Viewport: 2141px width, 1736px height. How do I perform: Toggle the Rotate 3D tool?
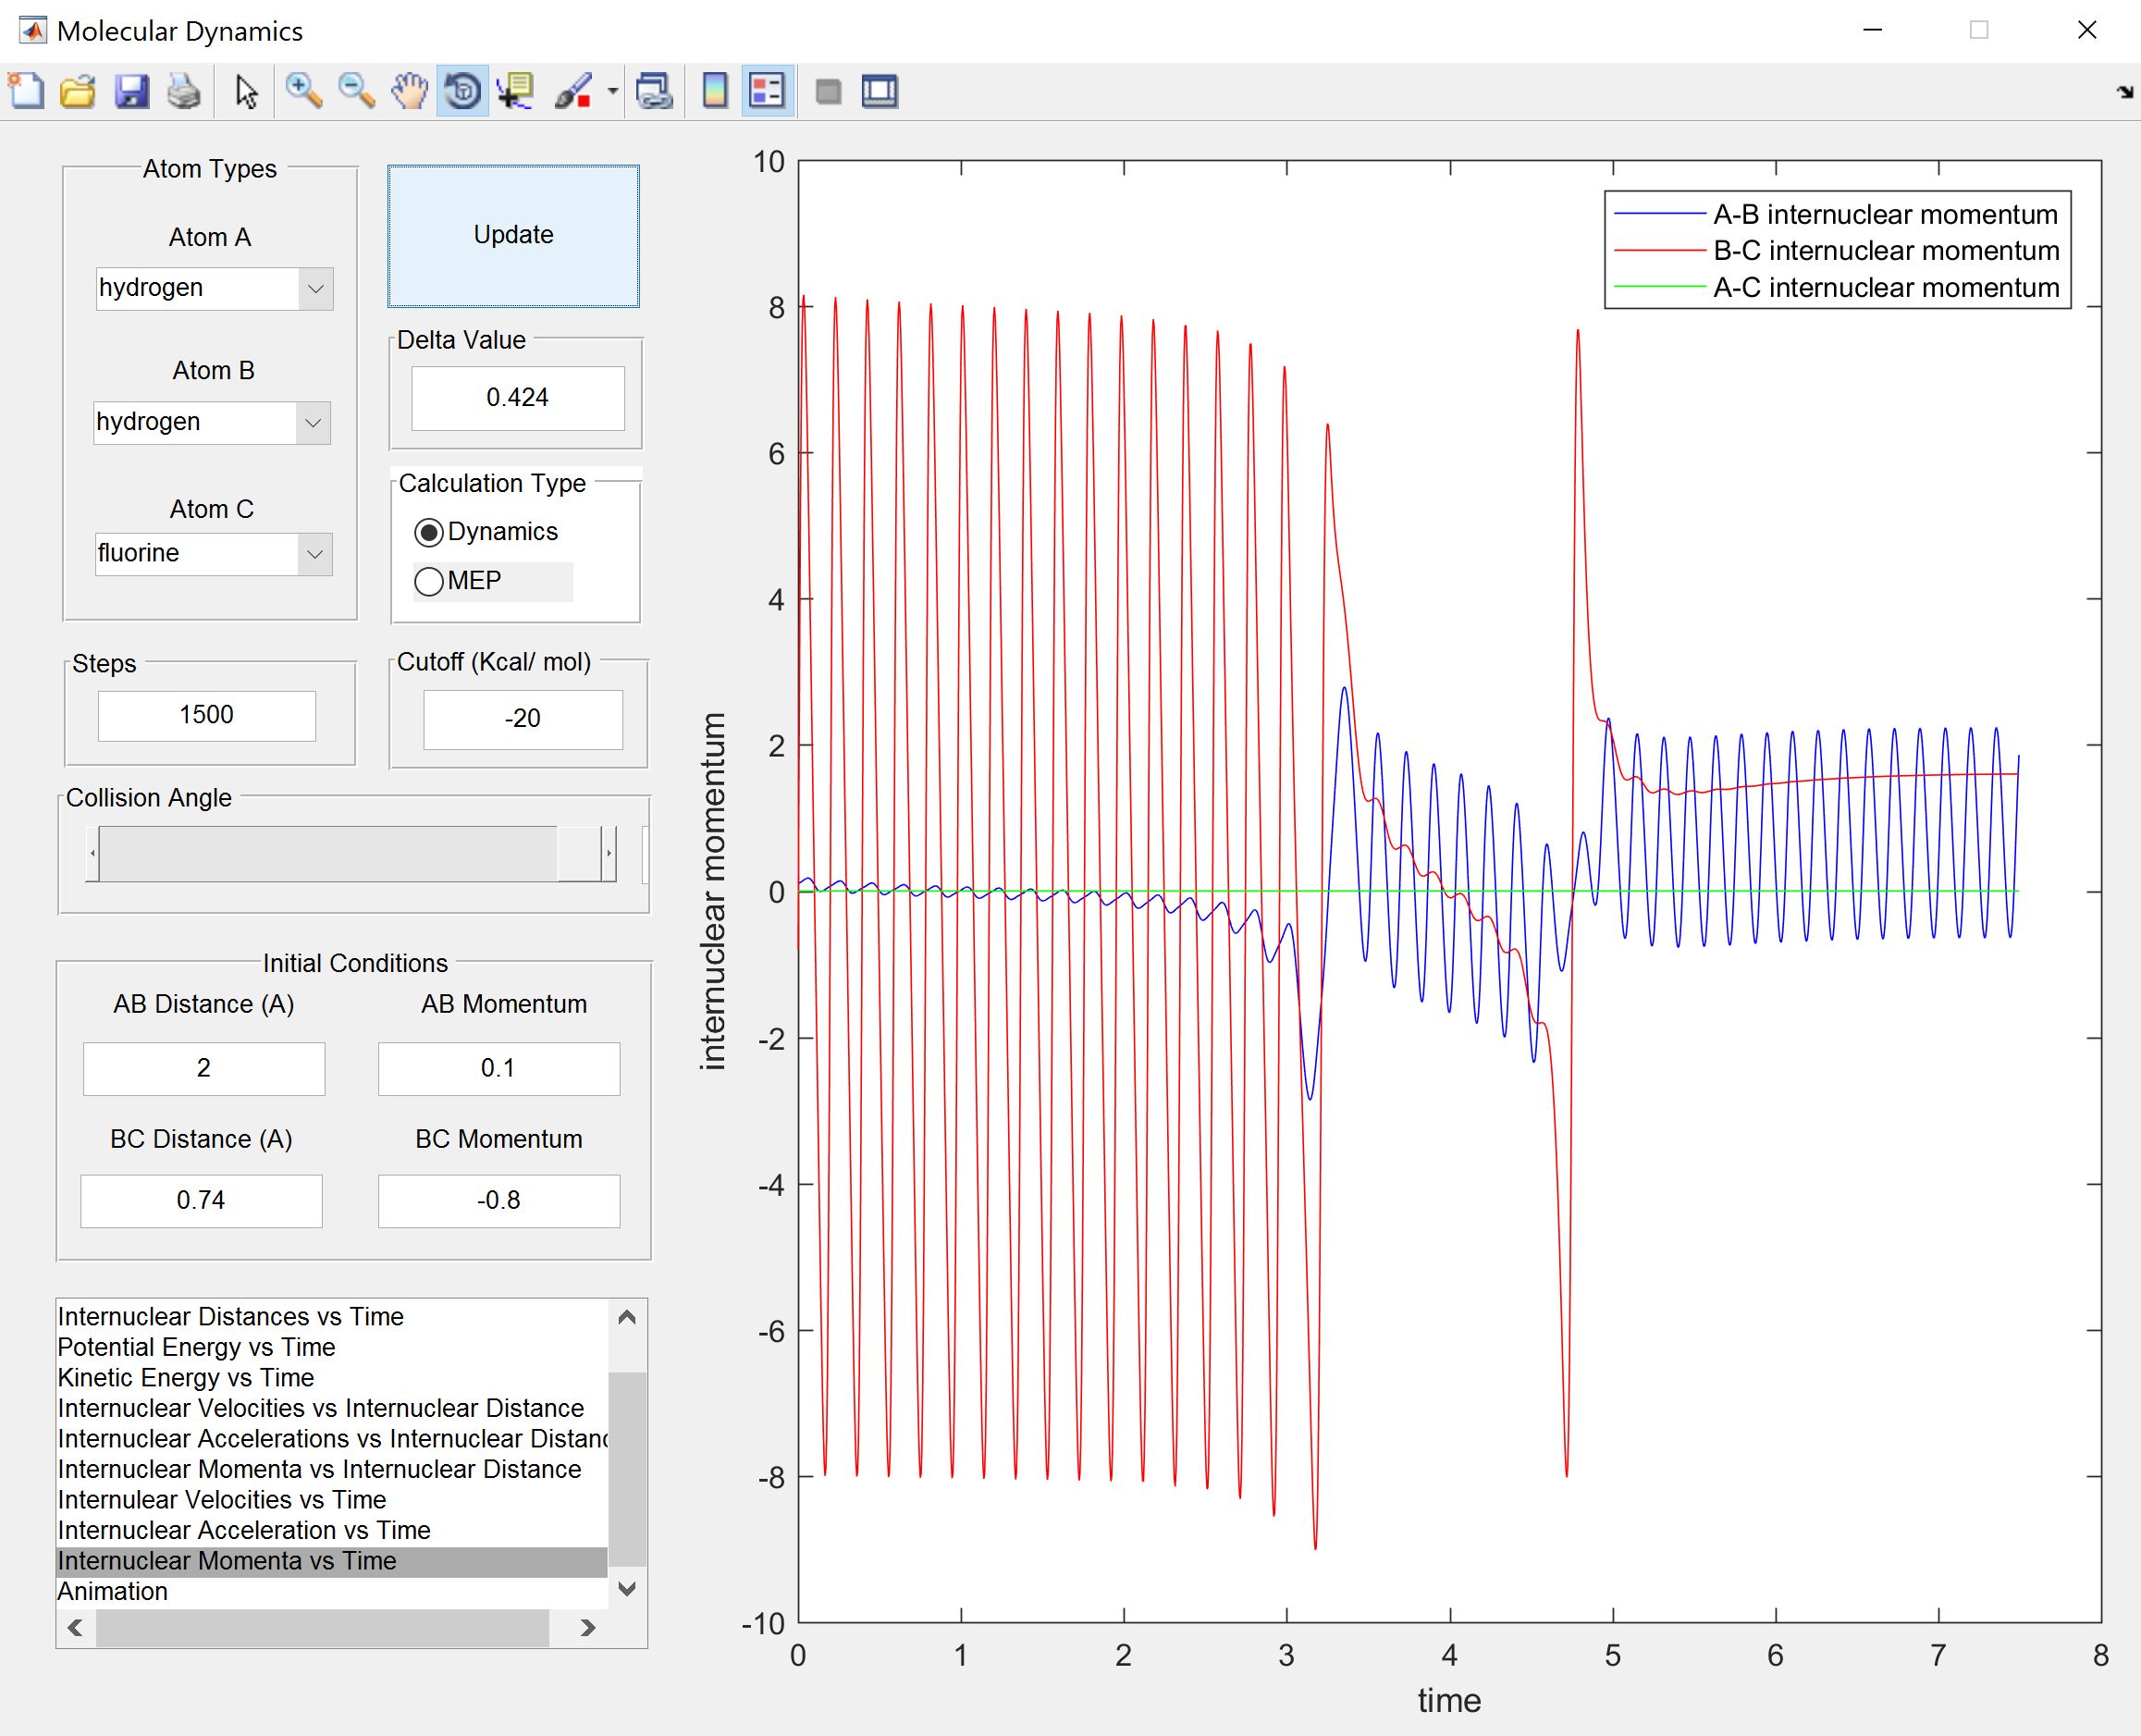pos(462,92)
